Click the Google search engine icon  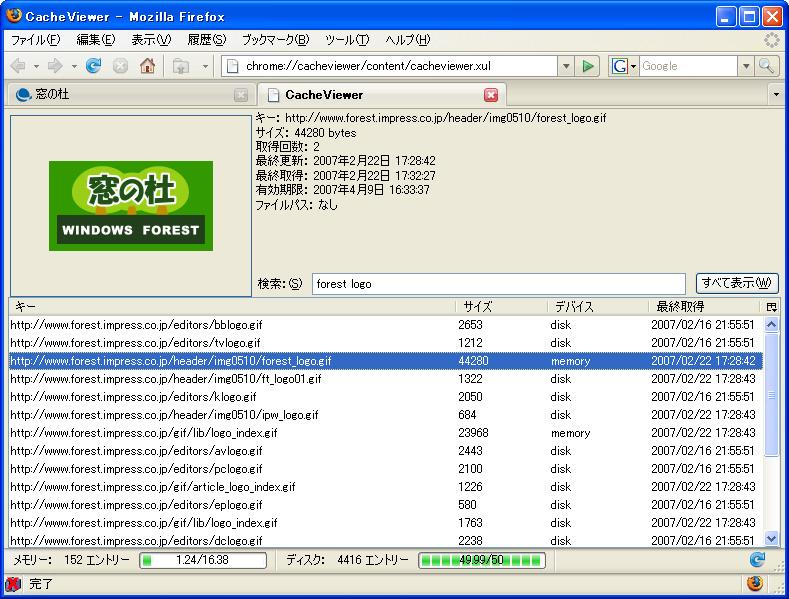point(619,66)
